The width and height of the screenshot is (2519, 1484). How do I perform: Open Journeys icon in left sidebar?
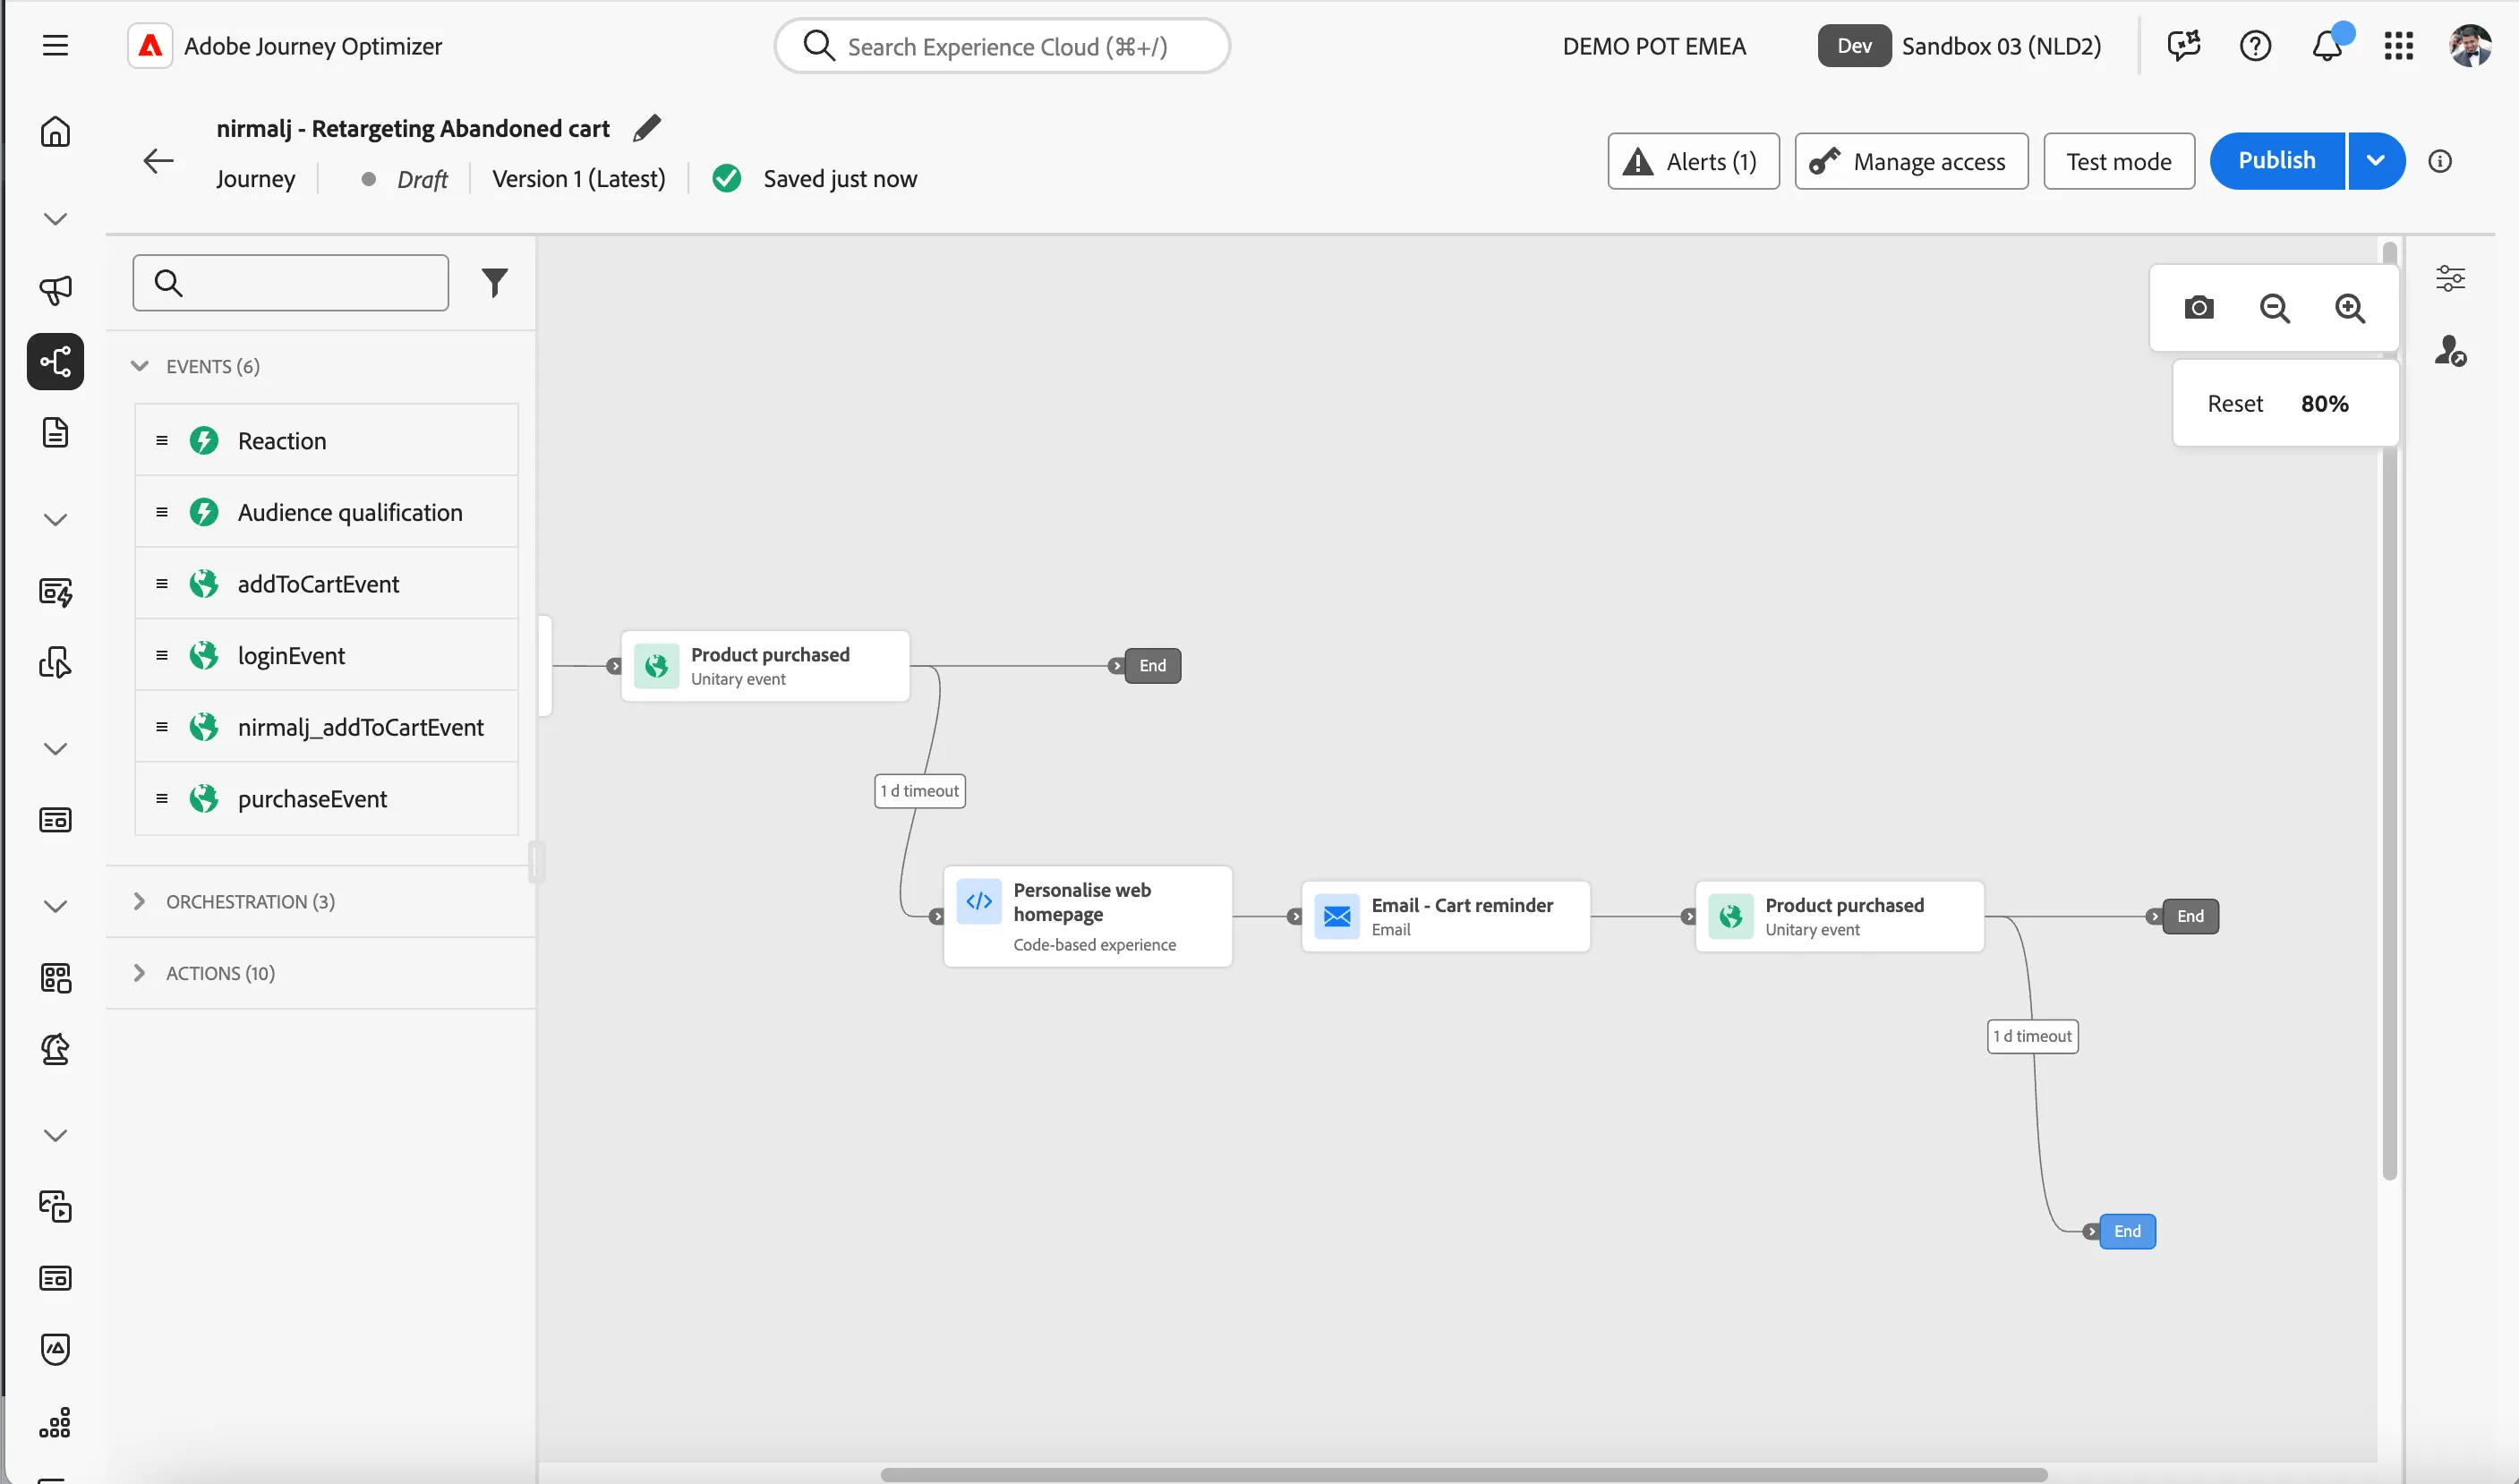coord(55,361)
